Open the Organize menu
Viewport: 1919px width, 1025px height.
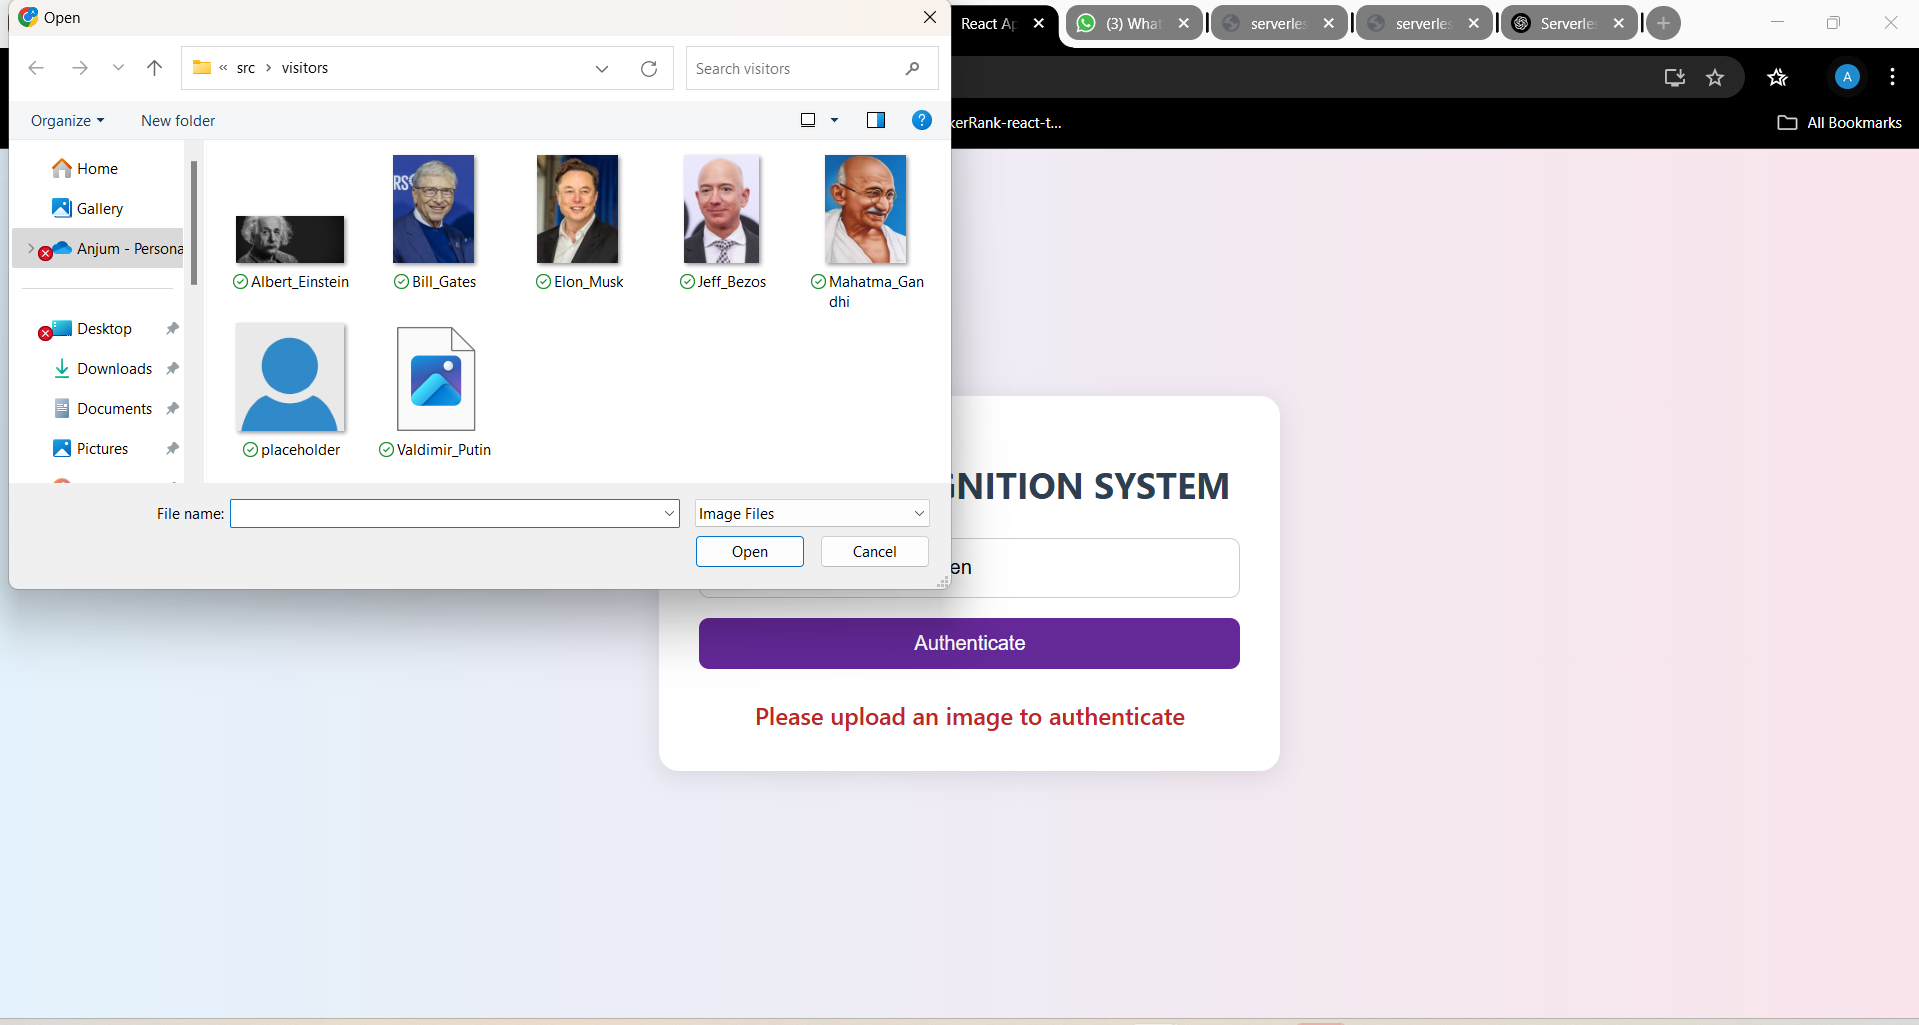[67, 121]
